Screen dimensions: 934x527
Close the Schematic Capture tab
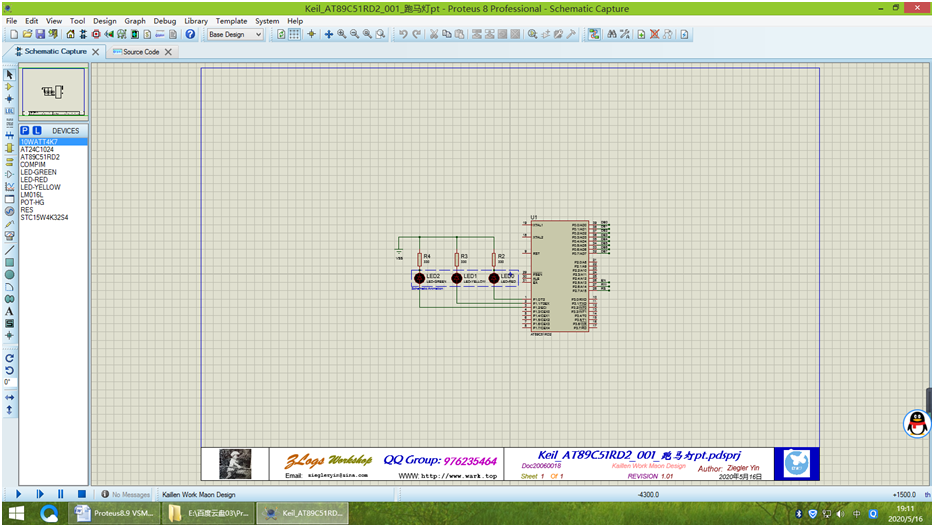95,52
